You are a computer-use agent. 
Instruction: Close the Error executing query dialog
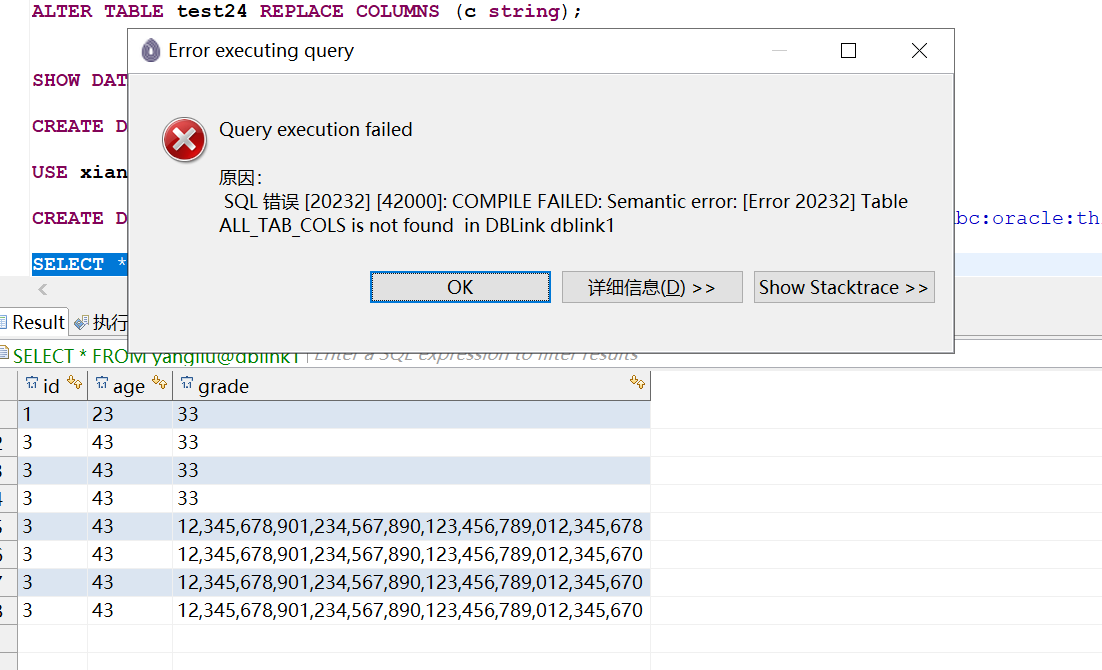pyautogui.click(x=920, y=50)
